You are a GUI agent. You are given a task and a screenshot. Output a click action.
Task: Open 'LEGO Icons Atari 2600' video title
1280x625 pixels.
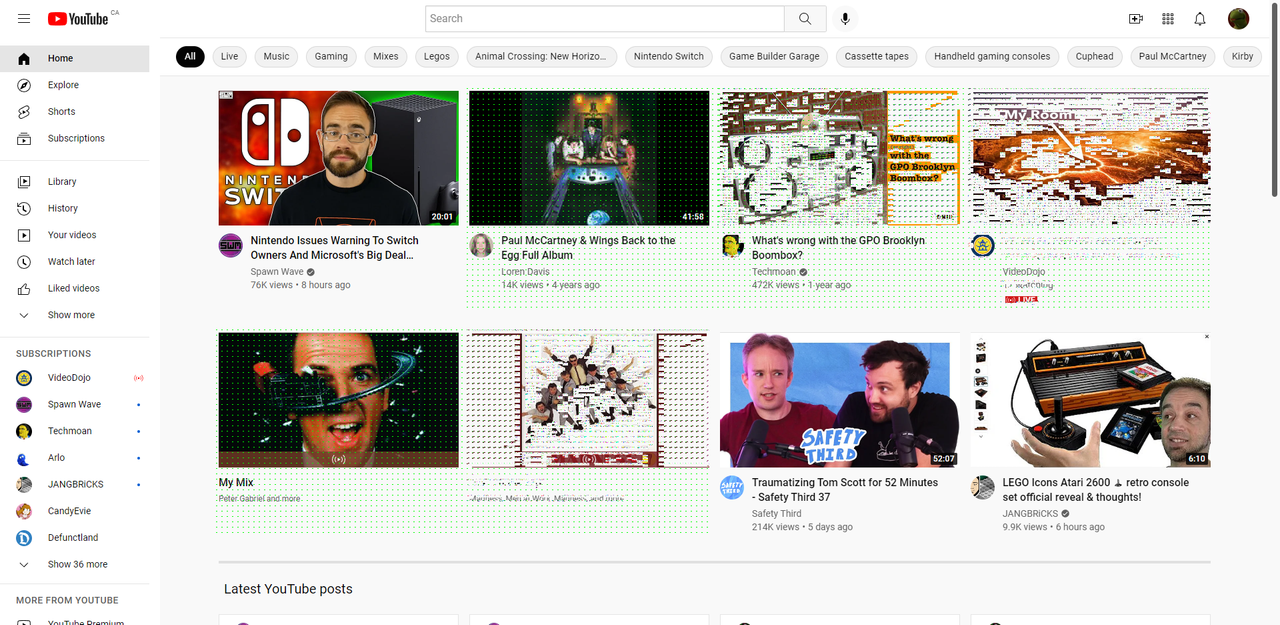click(x=1096, y=490)
